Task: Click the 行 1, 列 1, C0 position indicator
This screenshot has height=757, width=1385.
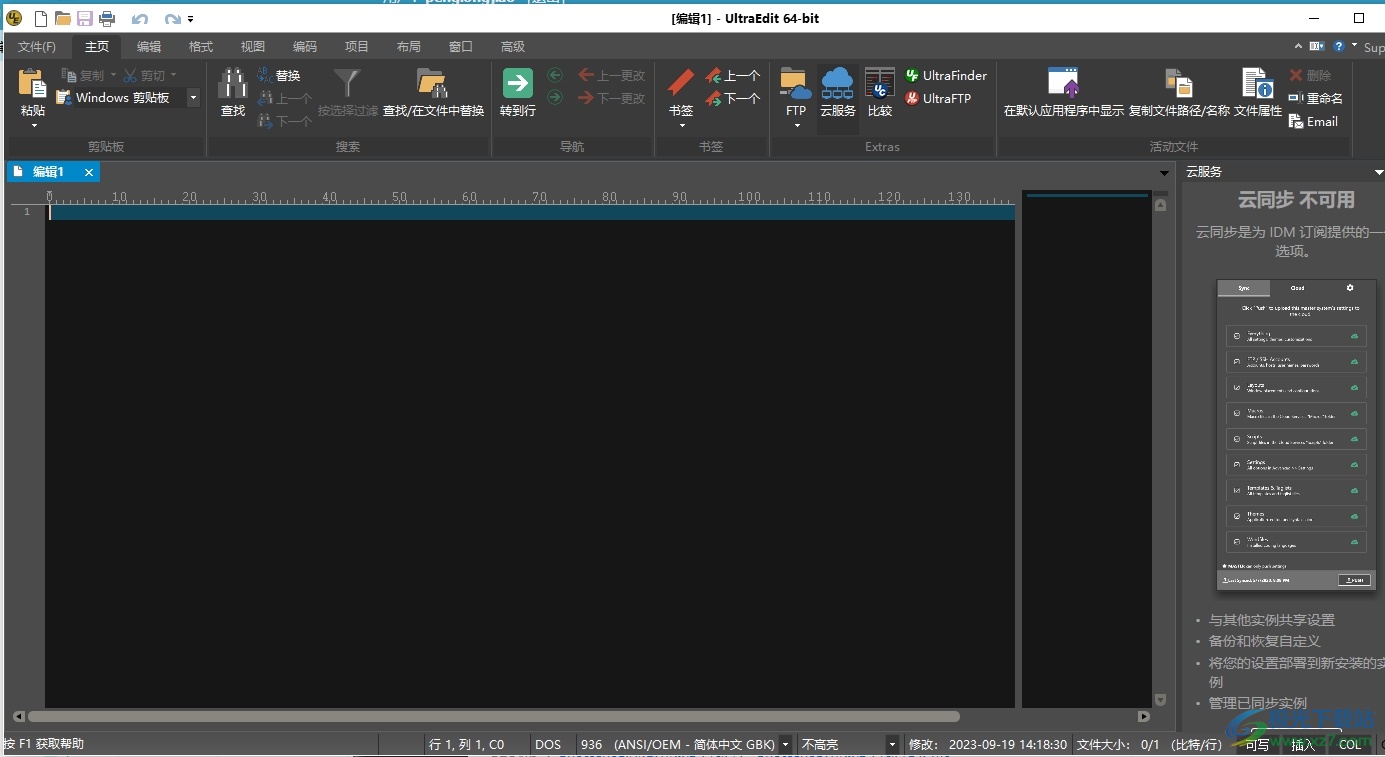Action: 467,744
